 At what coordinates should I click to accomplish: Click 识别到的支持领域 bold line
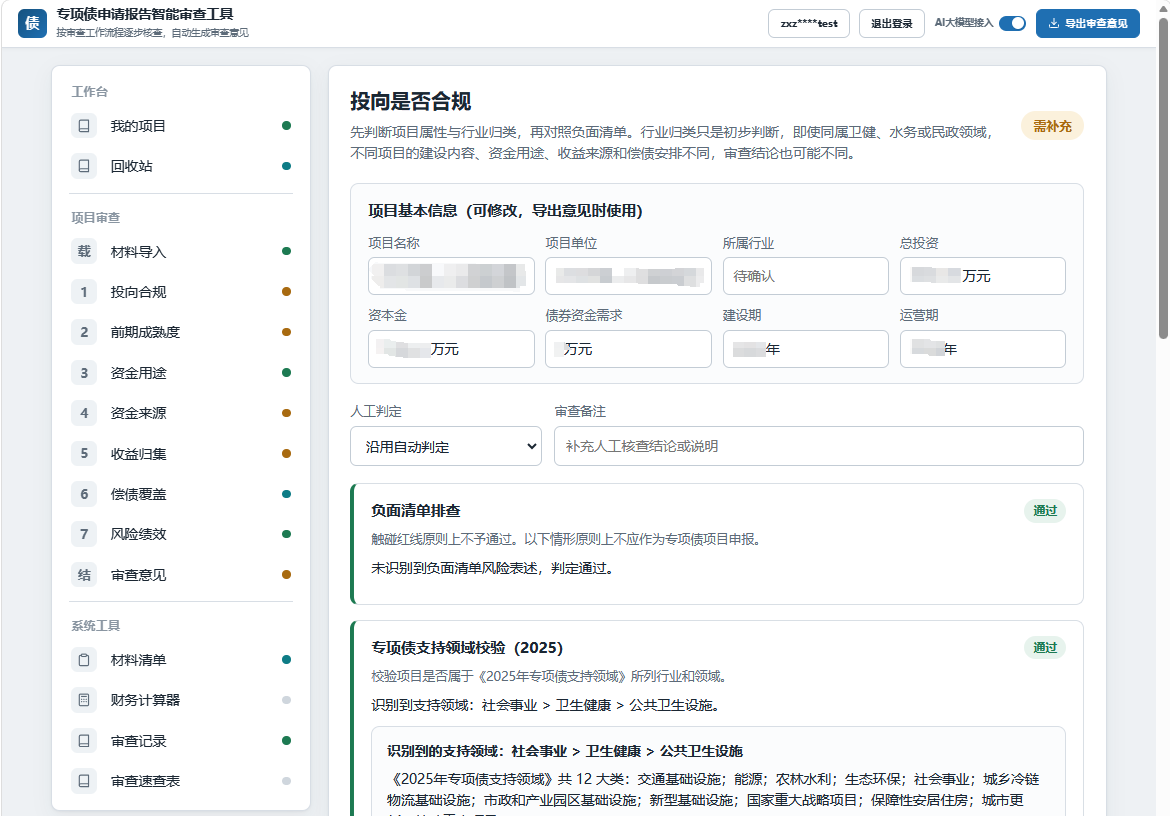pyautogui.click(x=565, y=751)
